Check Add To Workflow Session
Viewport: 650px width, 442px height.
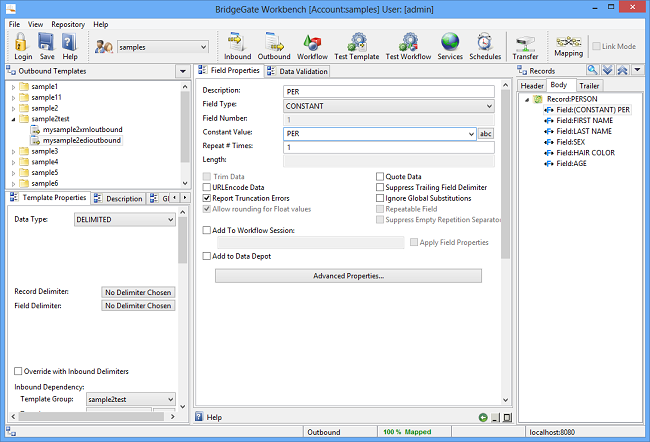coord(206,230)
